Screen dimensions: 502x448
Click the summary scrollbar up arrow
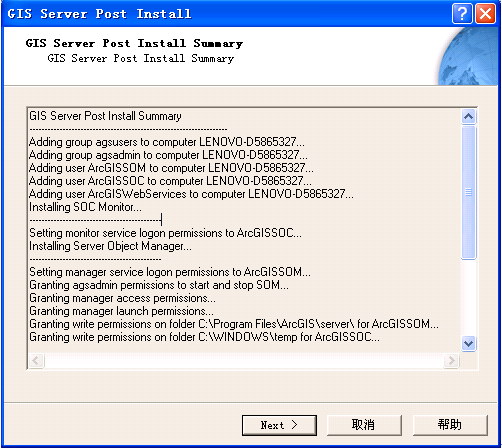click(469, 116)
